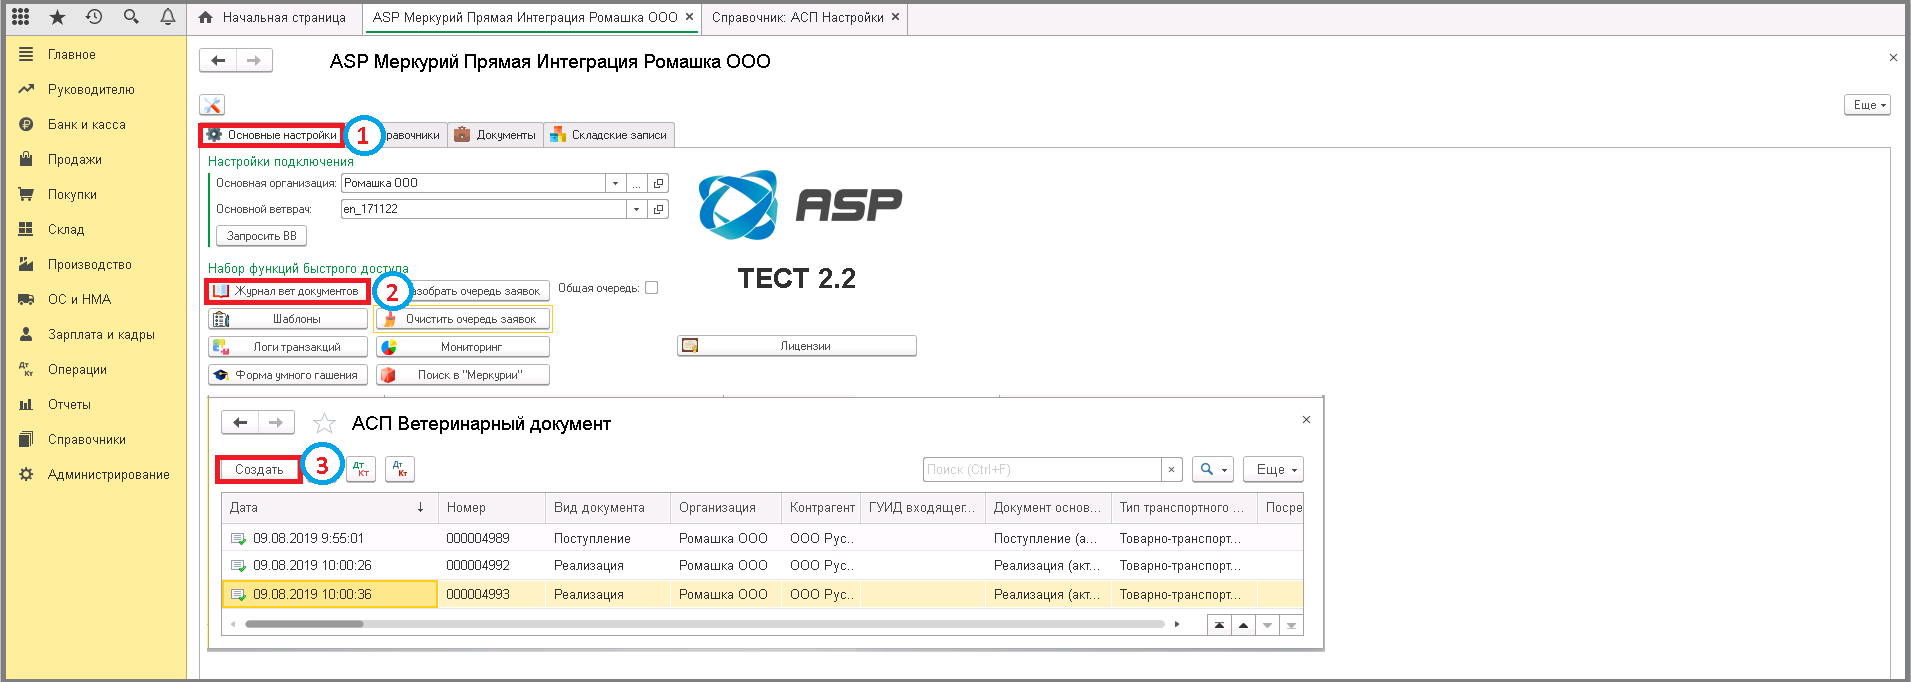Open Журнал вет документов
This screenshot has width=1911, height=682.
(x=288, y=291)
